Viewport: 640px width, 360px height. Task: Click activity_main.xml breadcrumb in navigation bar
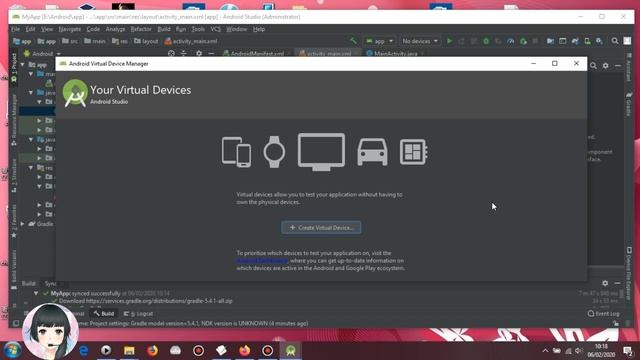click(x=191, y=41)
